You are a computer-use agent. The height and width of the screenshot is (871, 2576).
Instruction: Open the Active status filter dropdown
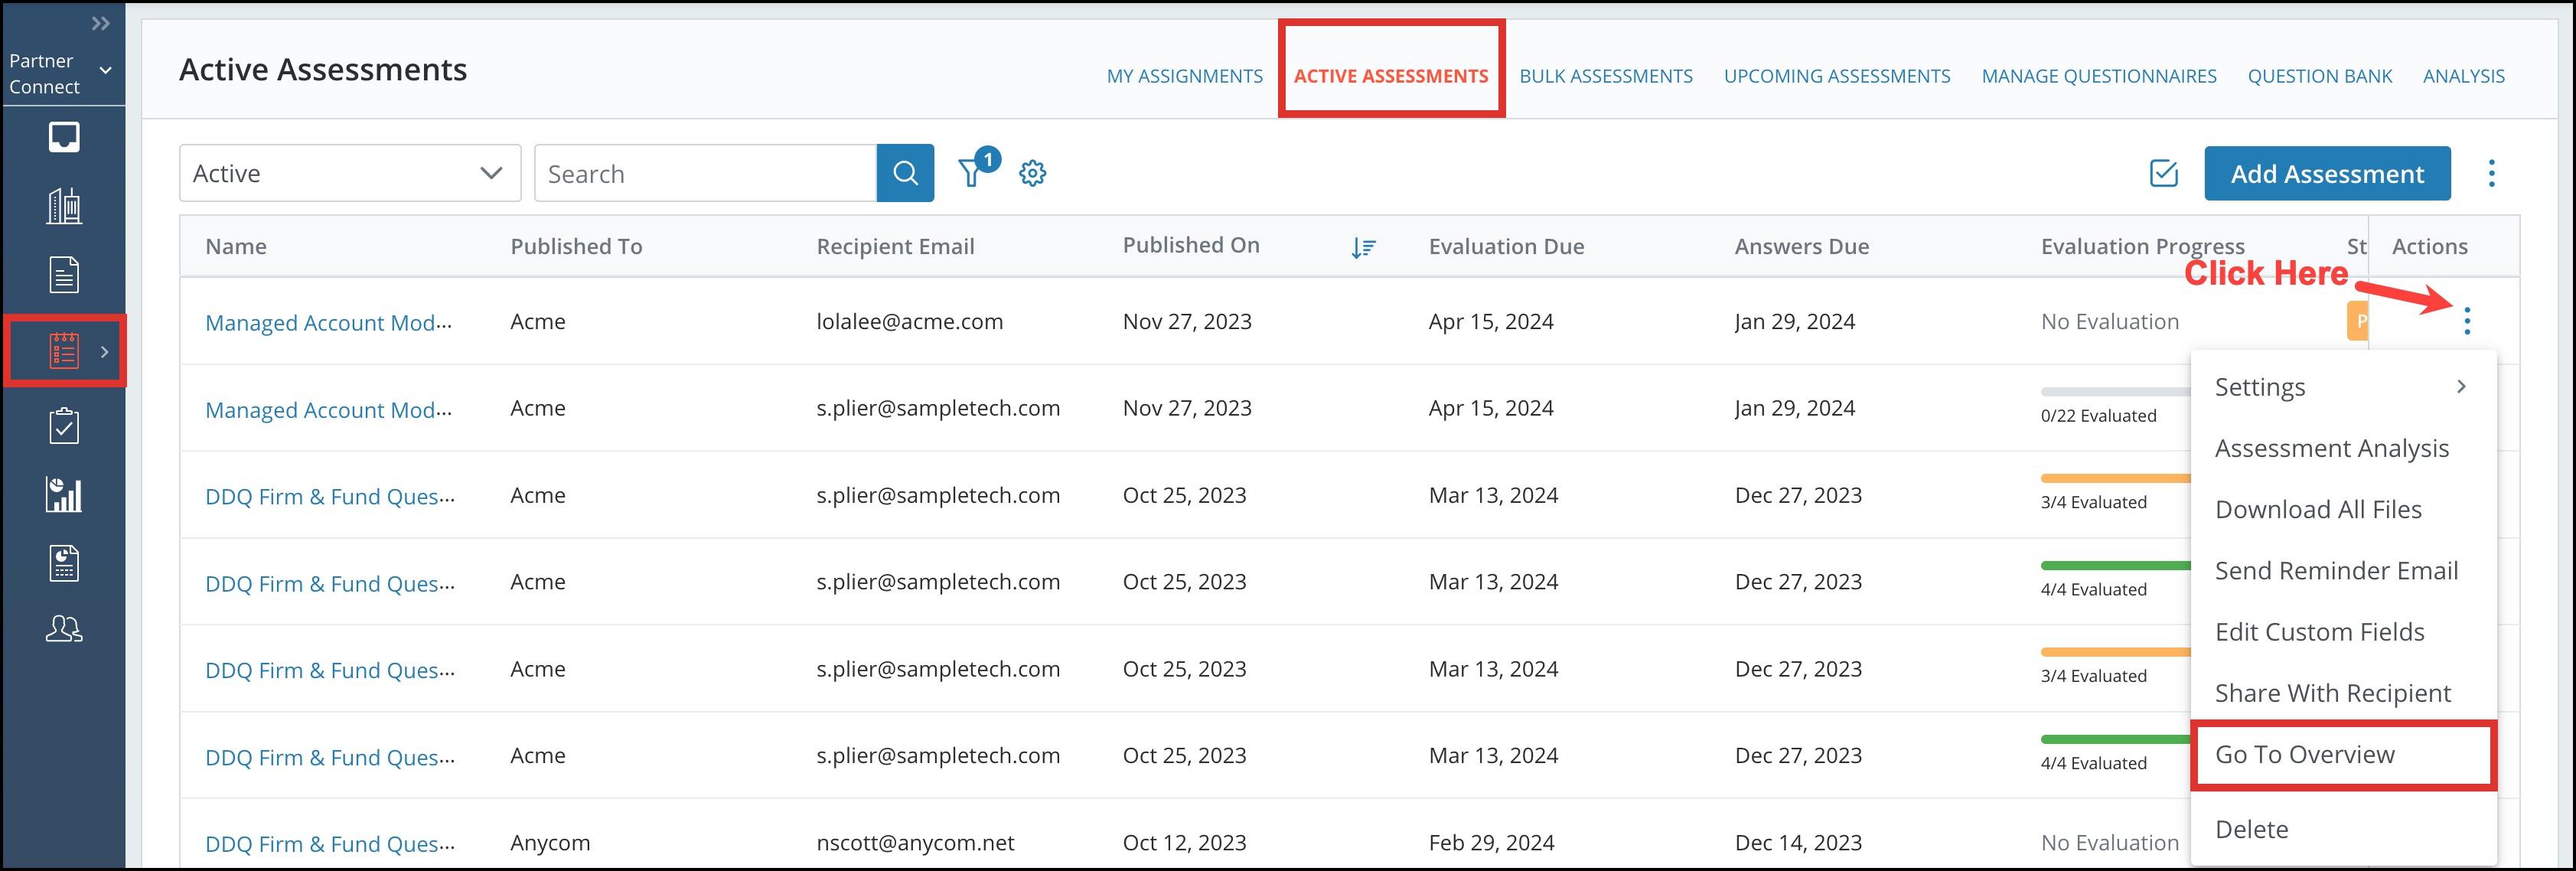(x=349, y=172)
